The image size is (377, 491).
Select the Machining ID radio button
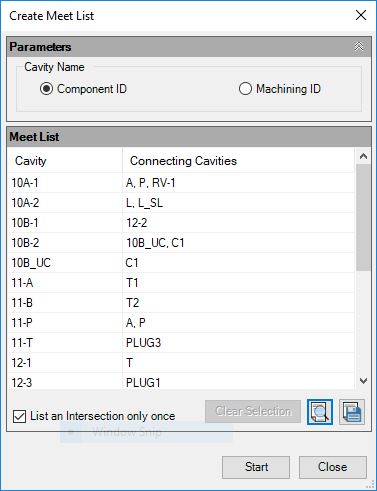coord(245,89)
